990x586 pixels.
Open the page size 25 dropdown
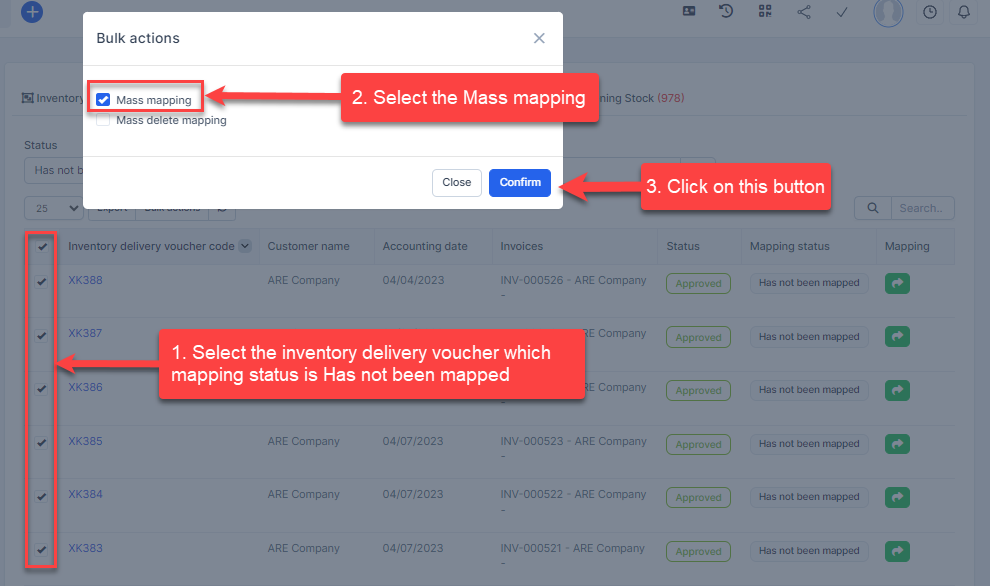pyautogui.click(x=54, y=208)
